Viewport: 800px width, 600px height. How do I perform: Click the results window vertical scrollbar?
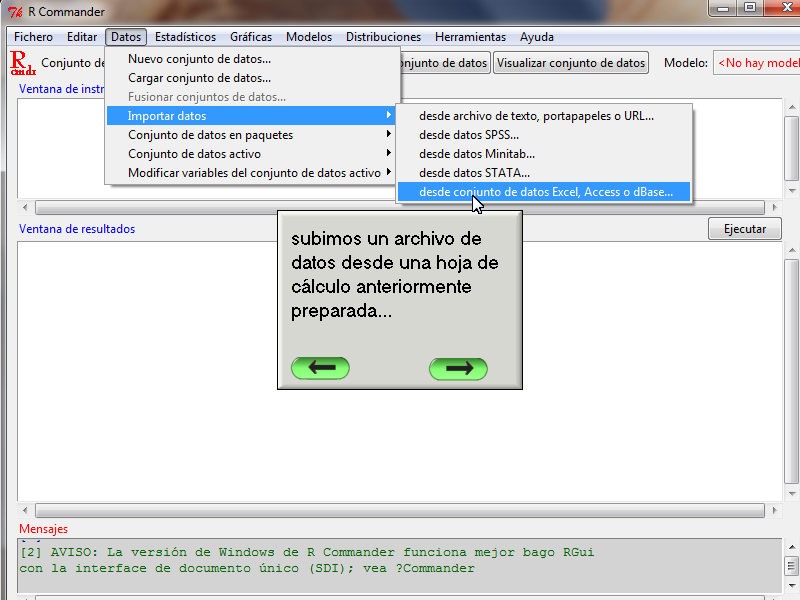point(791,370)
